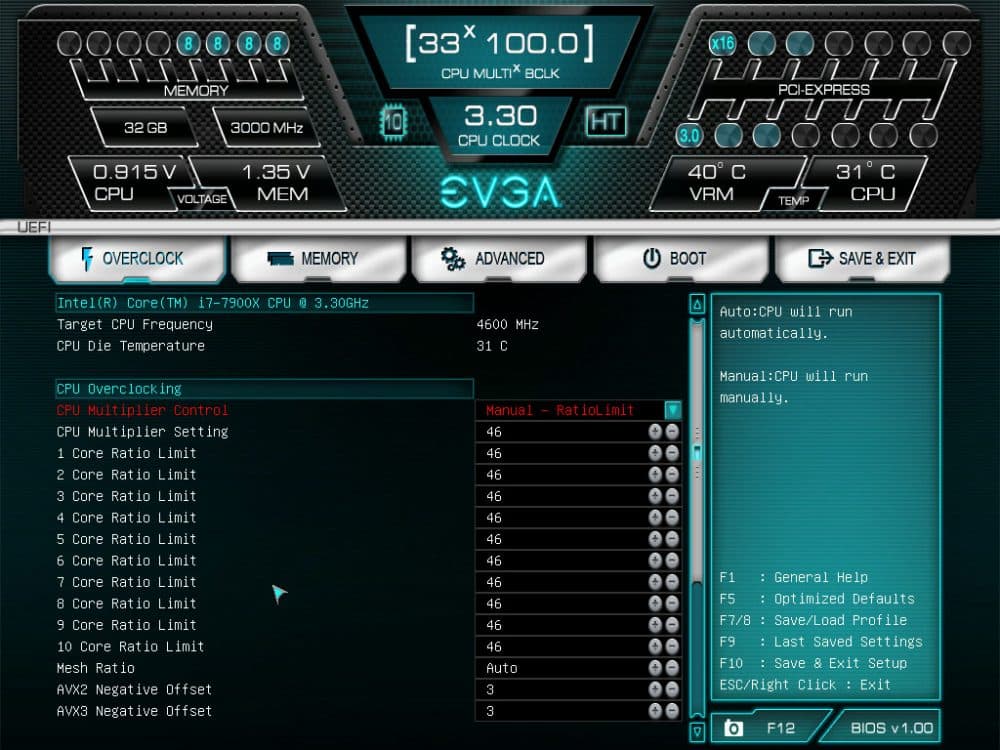Decrease 7 Core Ratio Limit value

click(672, 582)
